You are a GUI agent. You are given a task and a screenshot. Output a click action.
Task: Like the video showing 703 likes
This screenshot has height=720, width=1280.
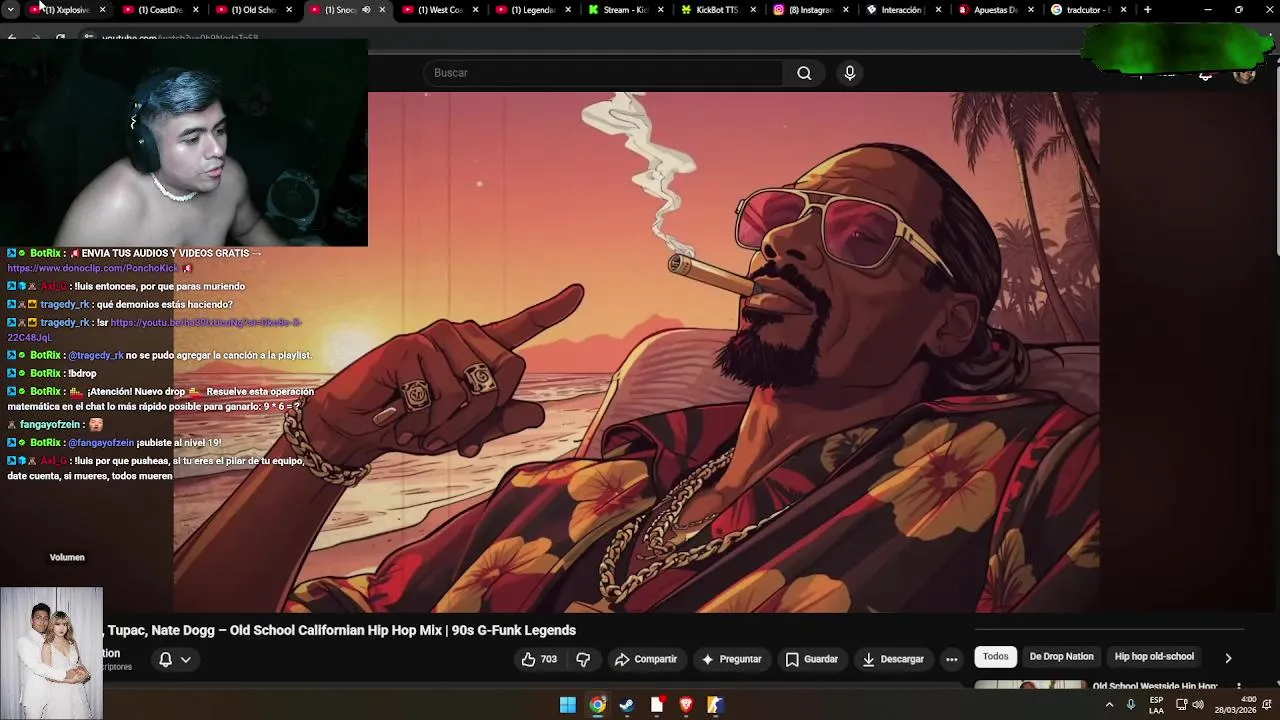(539, 659)
